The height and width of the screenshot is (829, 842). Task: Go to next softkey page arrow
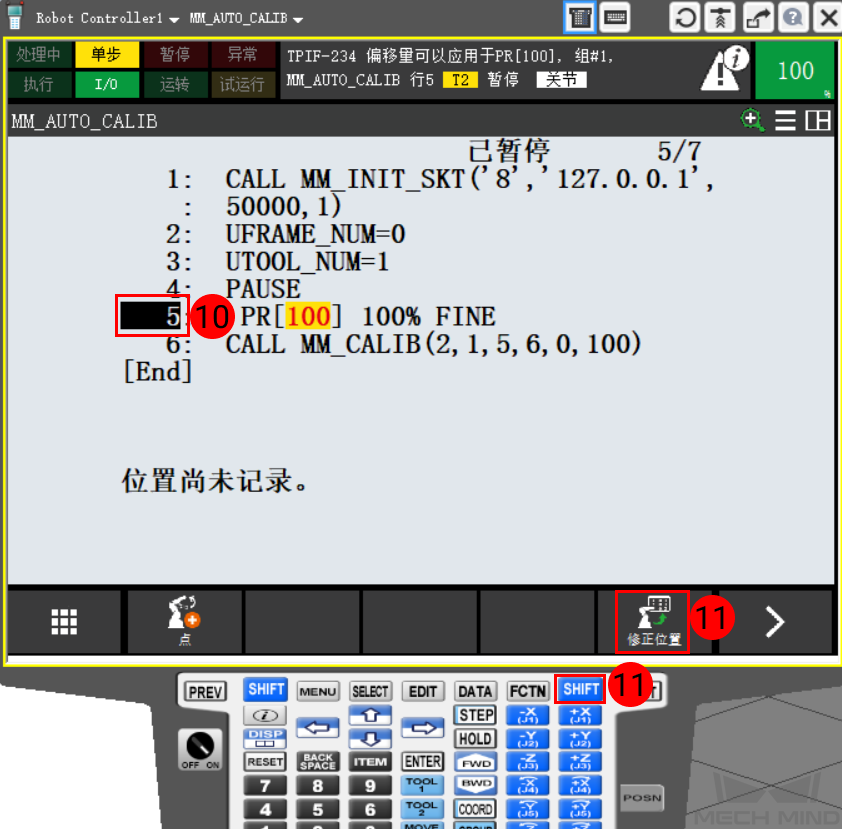click(774, 622)
